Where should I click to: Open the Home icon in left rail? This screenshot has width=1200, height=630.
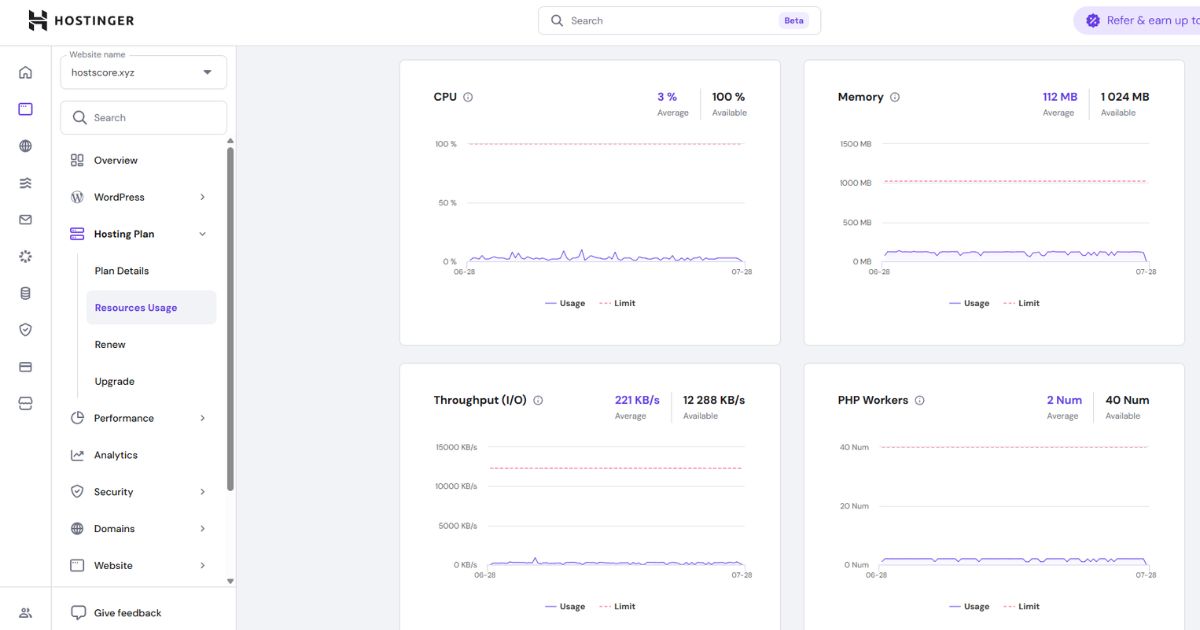coord(25,72)
